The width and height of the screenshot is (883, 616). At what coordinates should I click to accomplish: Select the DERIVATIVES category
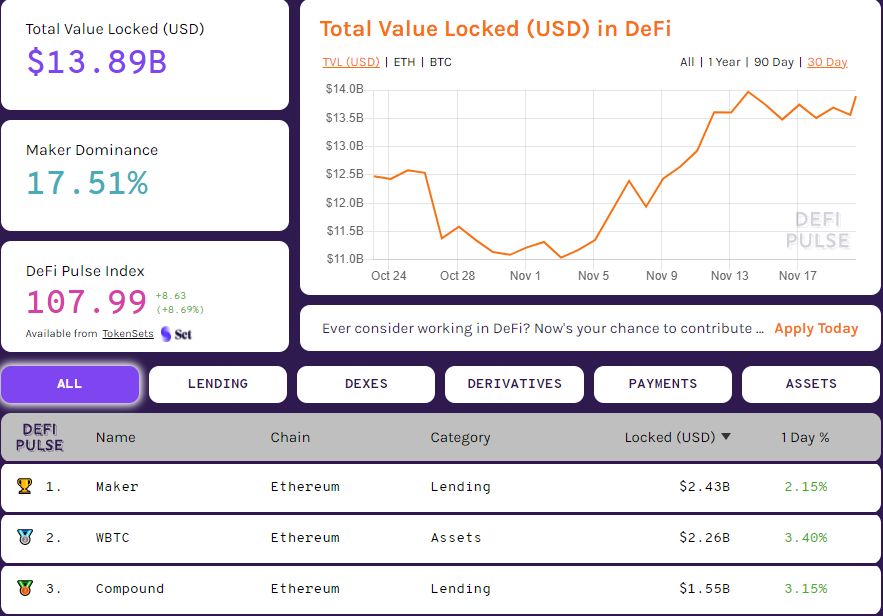[x=514, y=384]
